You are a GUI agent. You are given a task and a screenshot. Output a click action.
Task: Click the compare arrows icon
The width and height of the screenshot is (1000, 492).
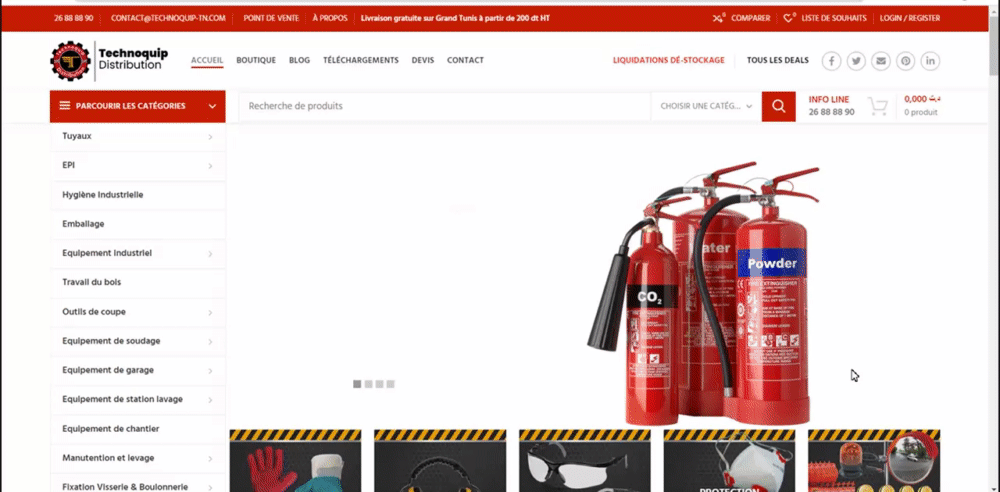pos(719,18)
